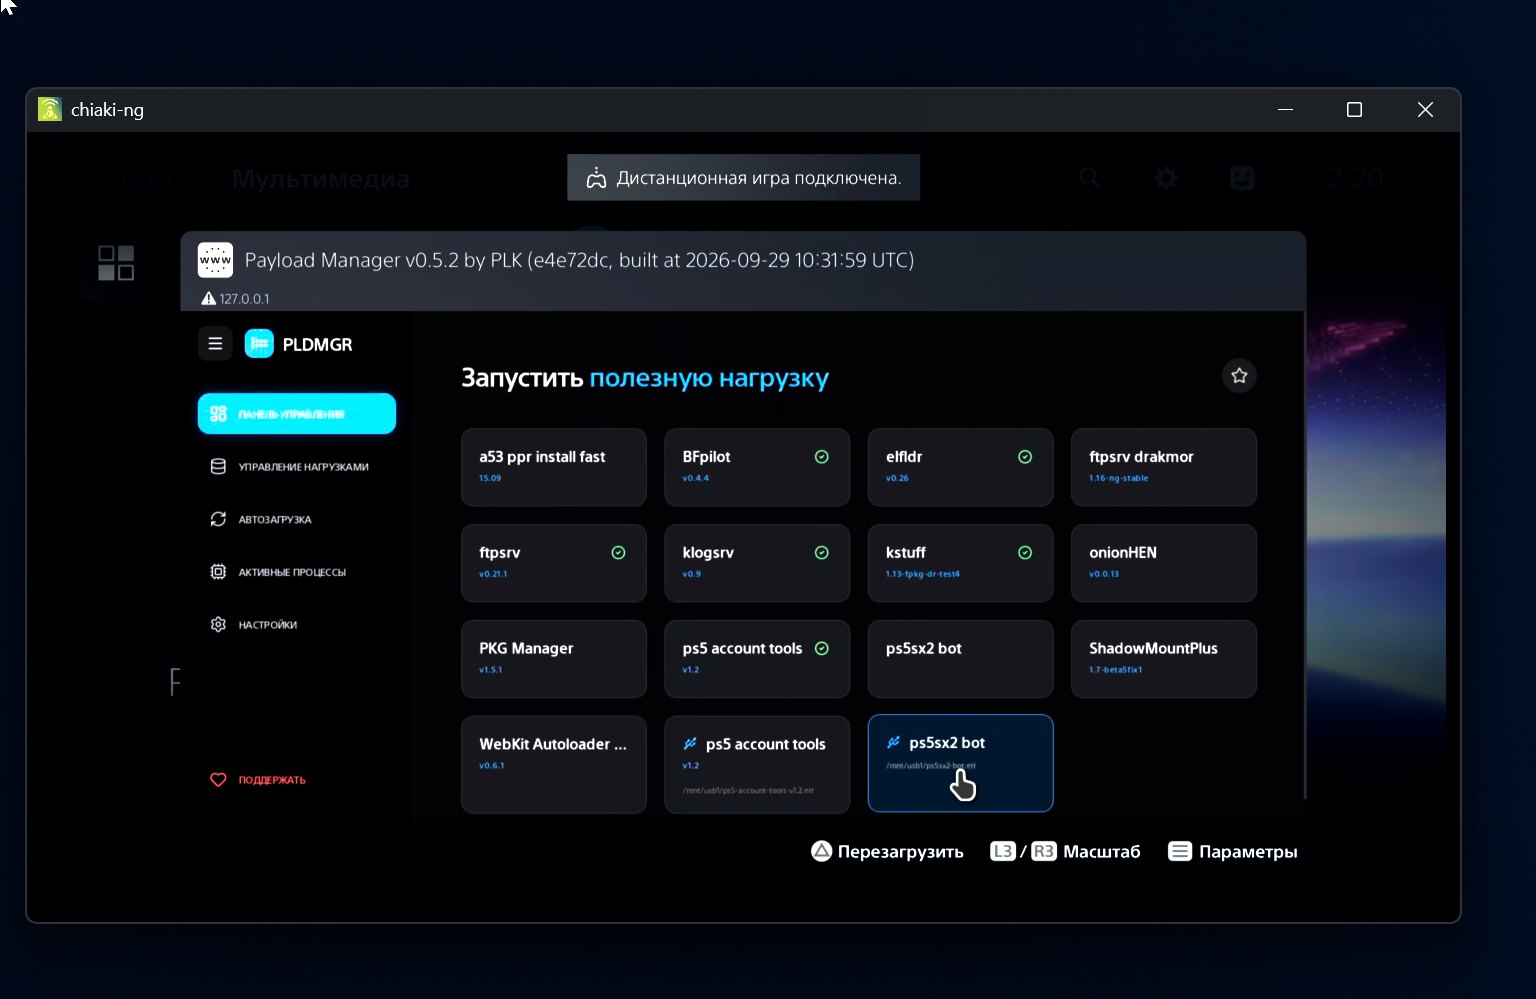Click the refresh icon for Автозагрузка

(218, 519)
